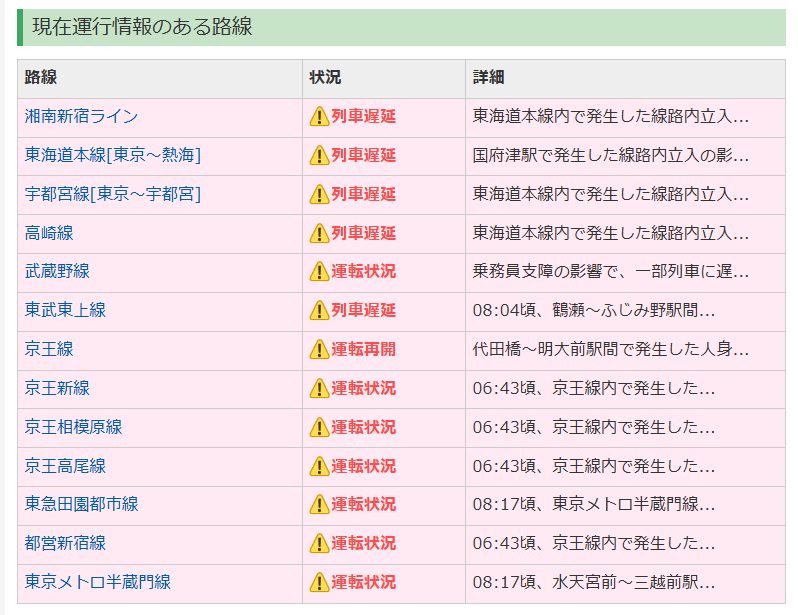Click detail text starting 代田橋～明大前駅間
The image size is (798, 615).
click(611, 349)
